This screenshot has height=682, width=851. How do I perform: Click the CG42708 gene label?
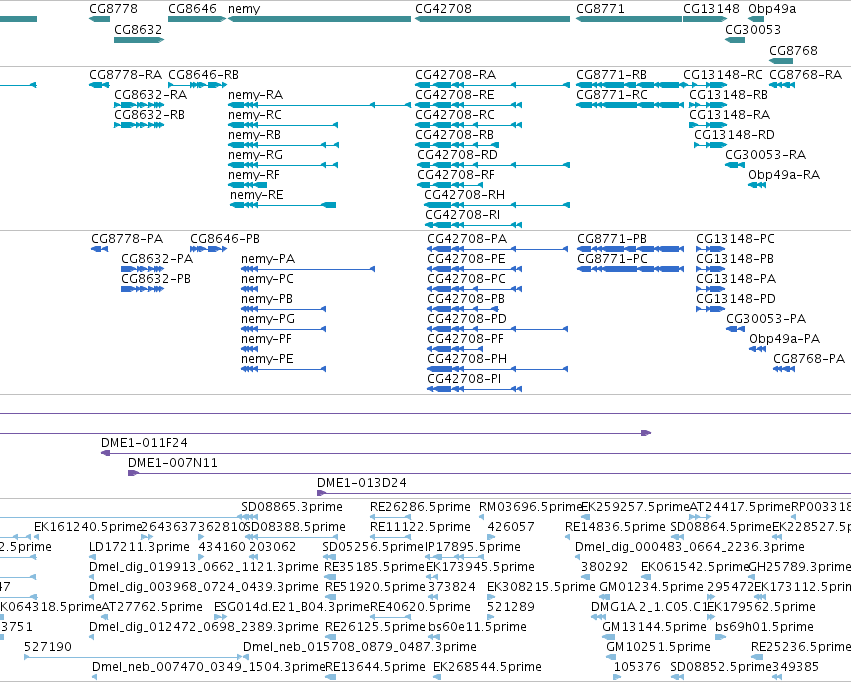pyautogui.click(x=443, y=9)
